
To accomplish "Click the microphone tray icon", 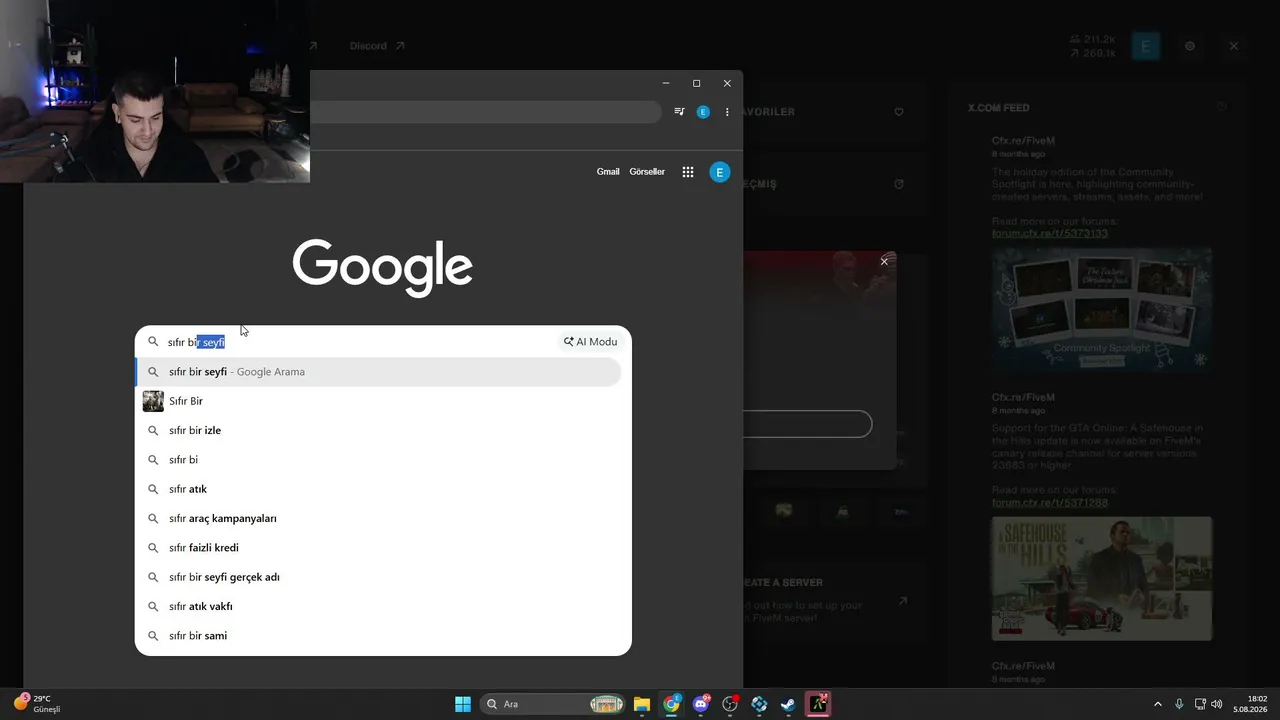I will pyautogui.click(x=1179, y=704).
